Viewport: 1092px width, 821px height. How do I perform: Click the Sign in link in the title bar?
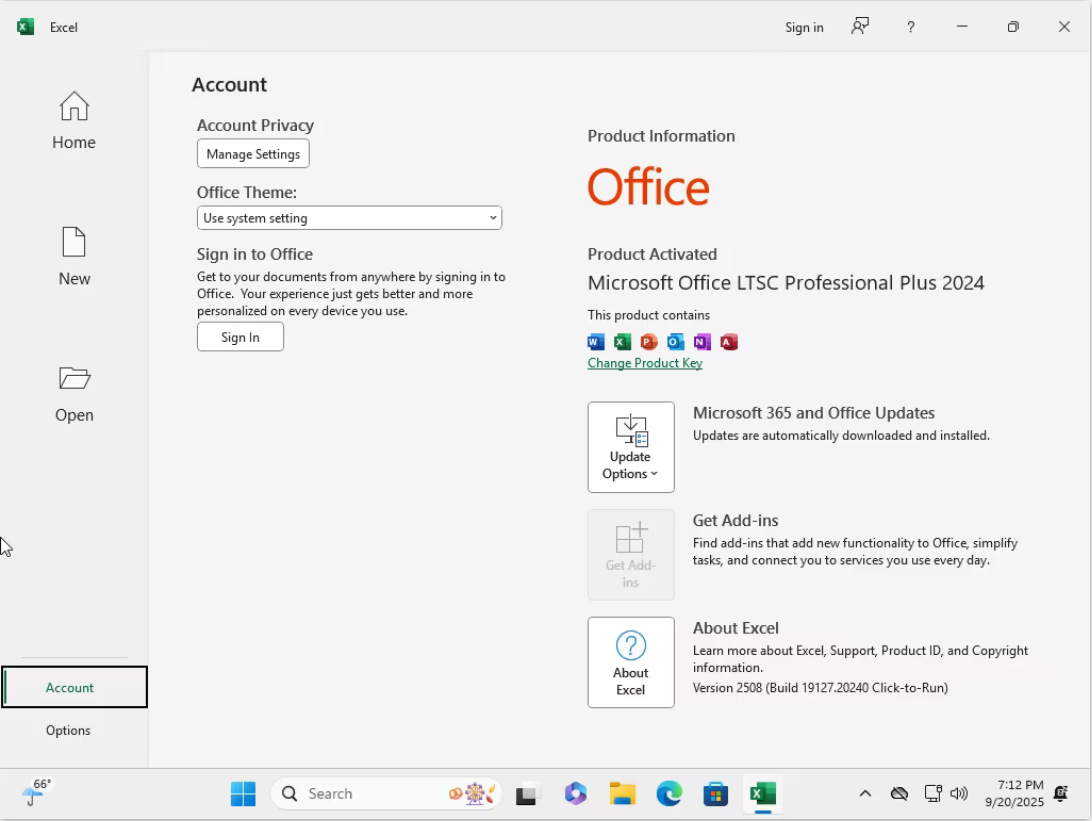804,27
